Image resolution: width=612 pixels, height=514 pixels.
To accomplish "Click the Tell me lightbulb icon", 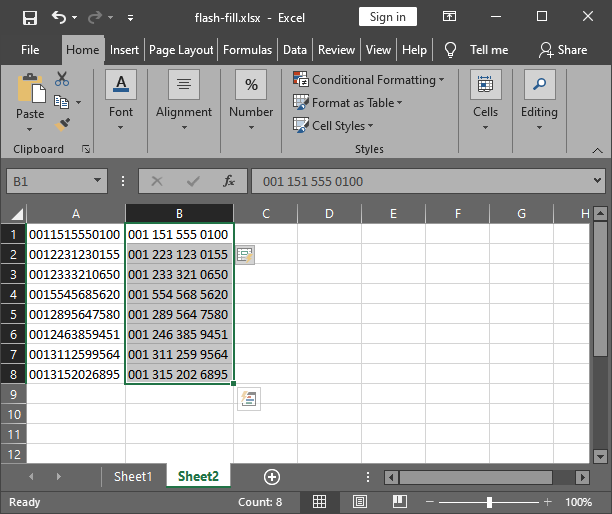I will click(x=450, y=50).
